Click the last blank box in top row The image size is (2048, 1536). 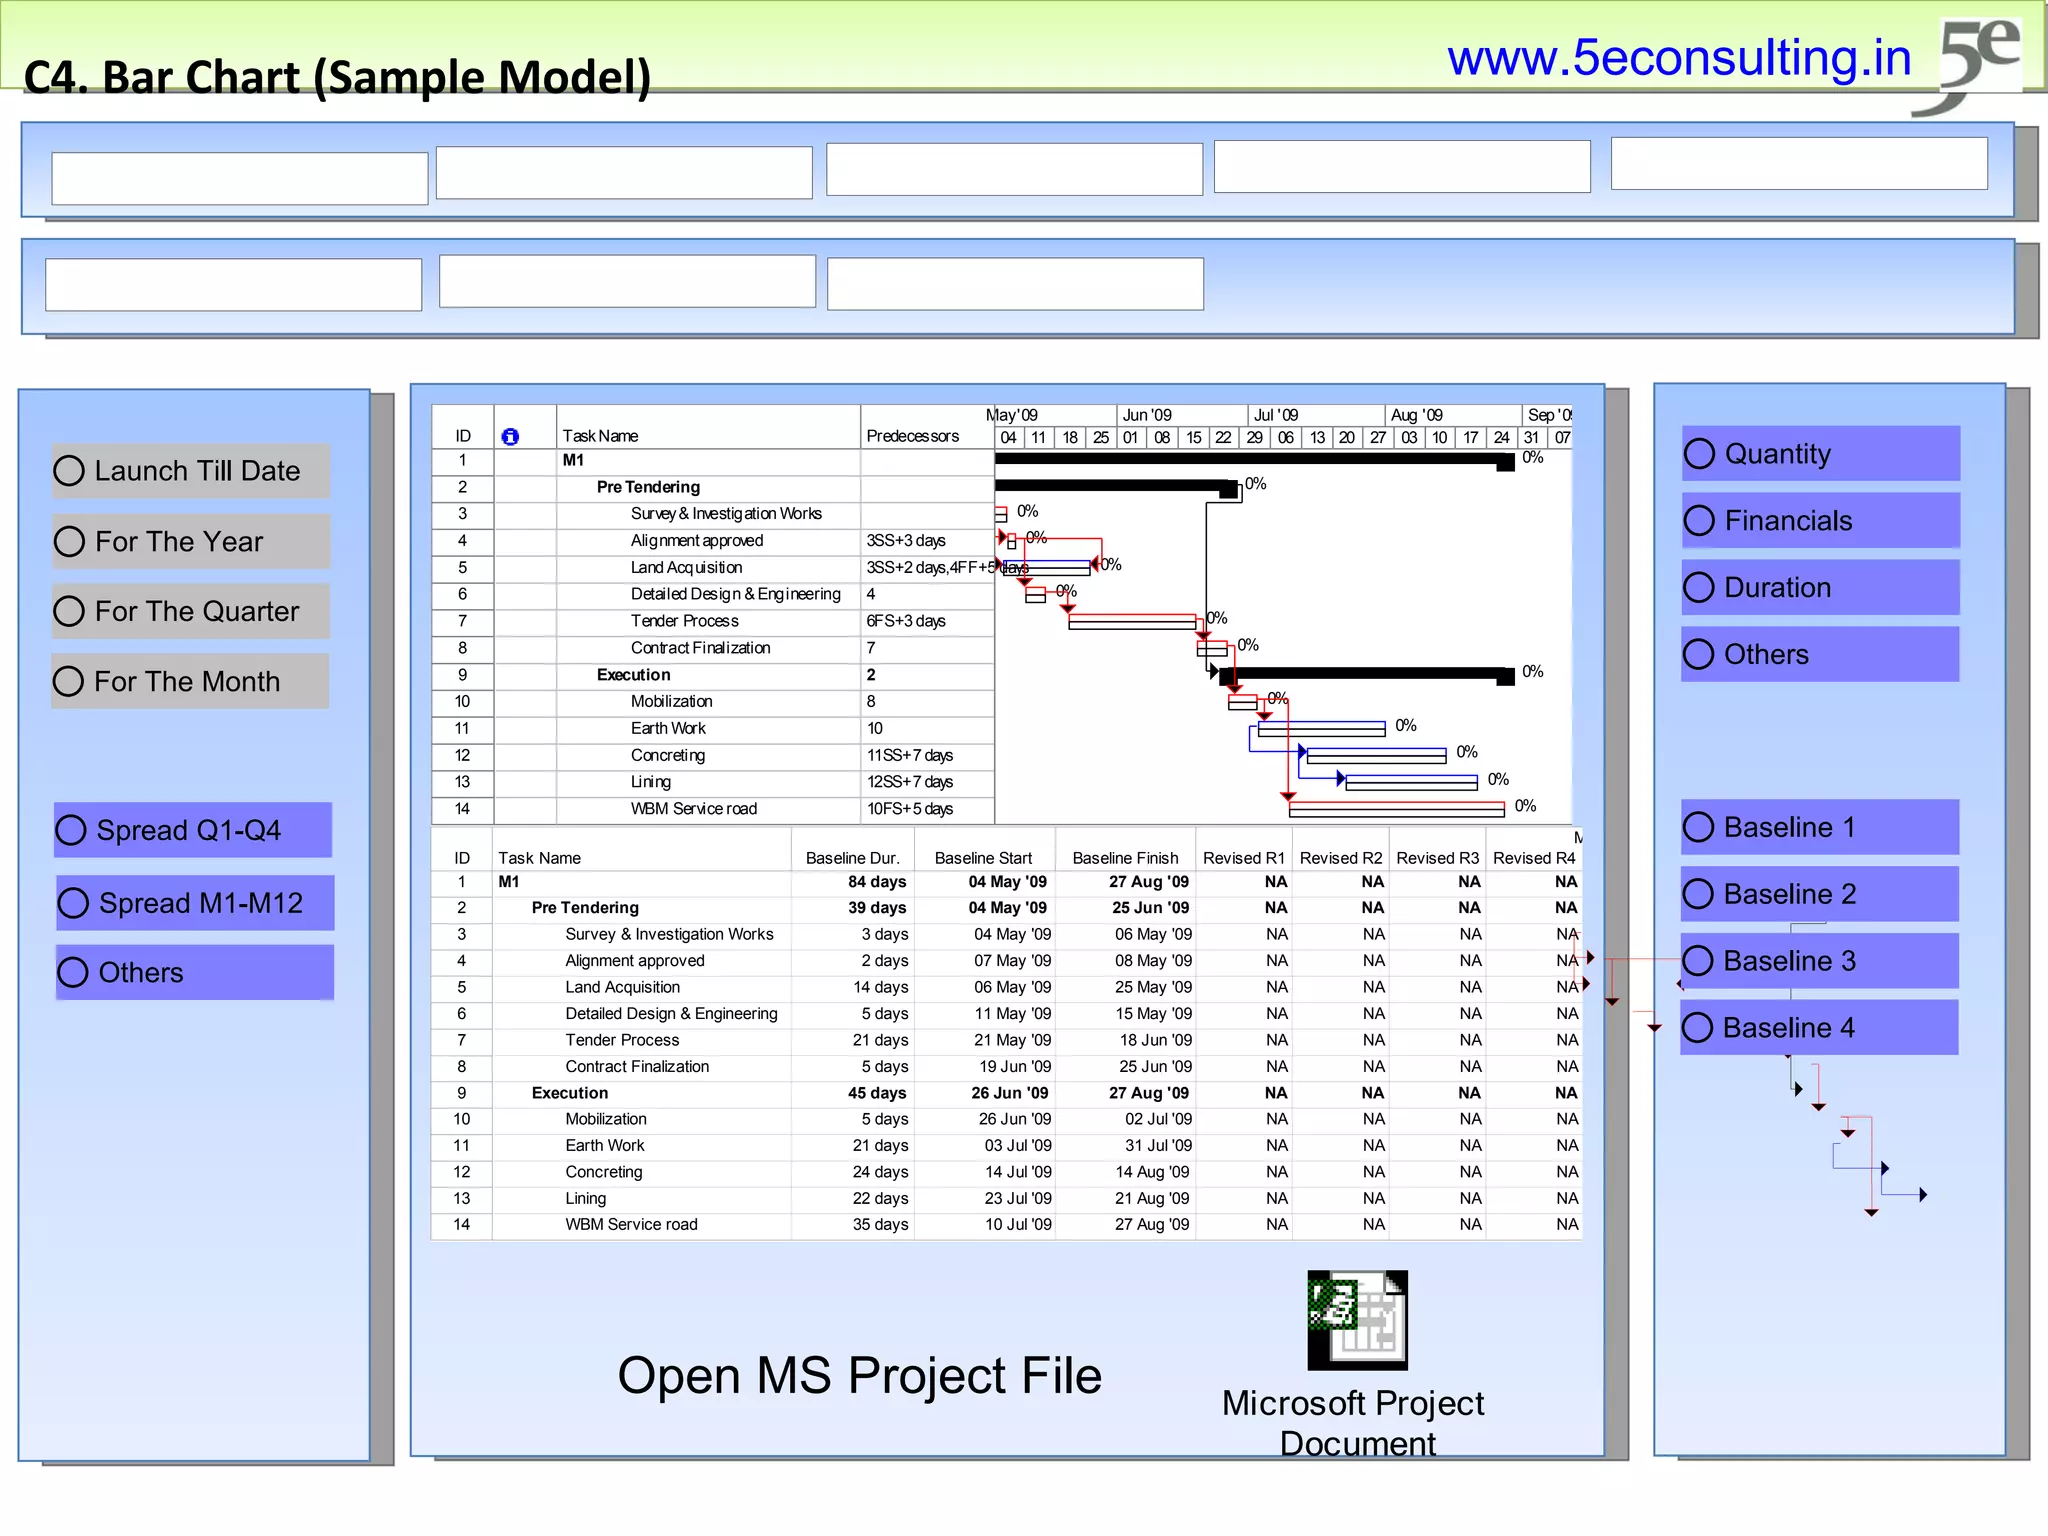[1799, 163]
